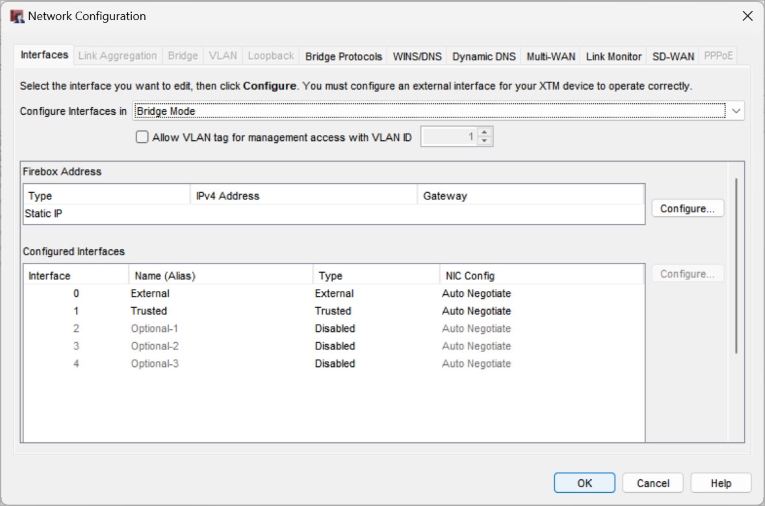Switch to the Bridge Protocols tab
The height and width of the screenshot is (506, 765).
click(x=343, y=56)
